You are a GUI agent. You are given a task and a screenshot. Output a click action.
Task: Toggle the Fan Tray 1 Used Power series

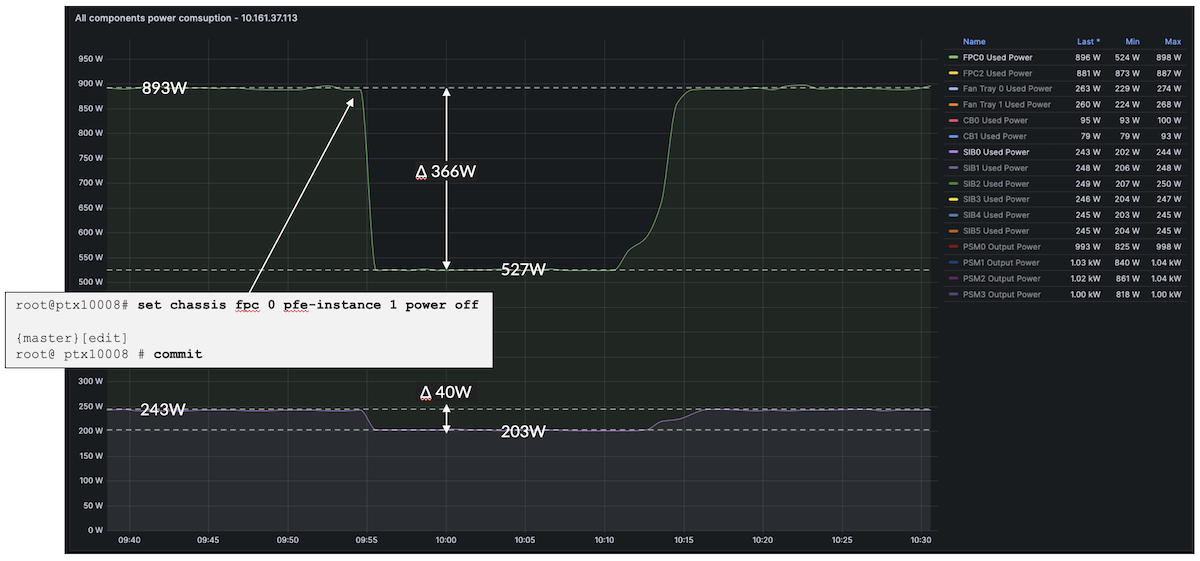click(x=1006, y=105)
